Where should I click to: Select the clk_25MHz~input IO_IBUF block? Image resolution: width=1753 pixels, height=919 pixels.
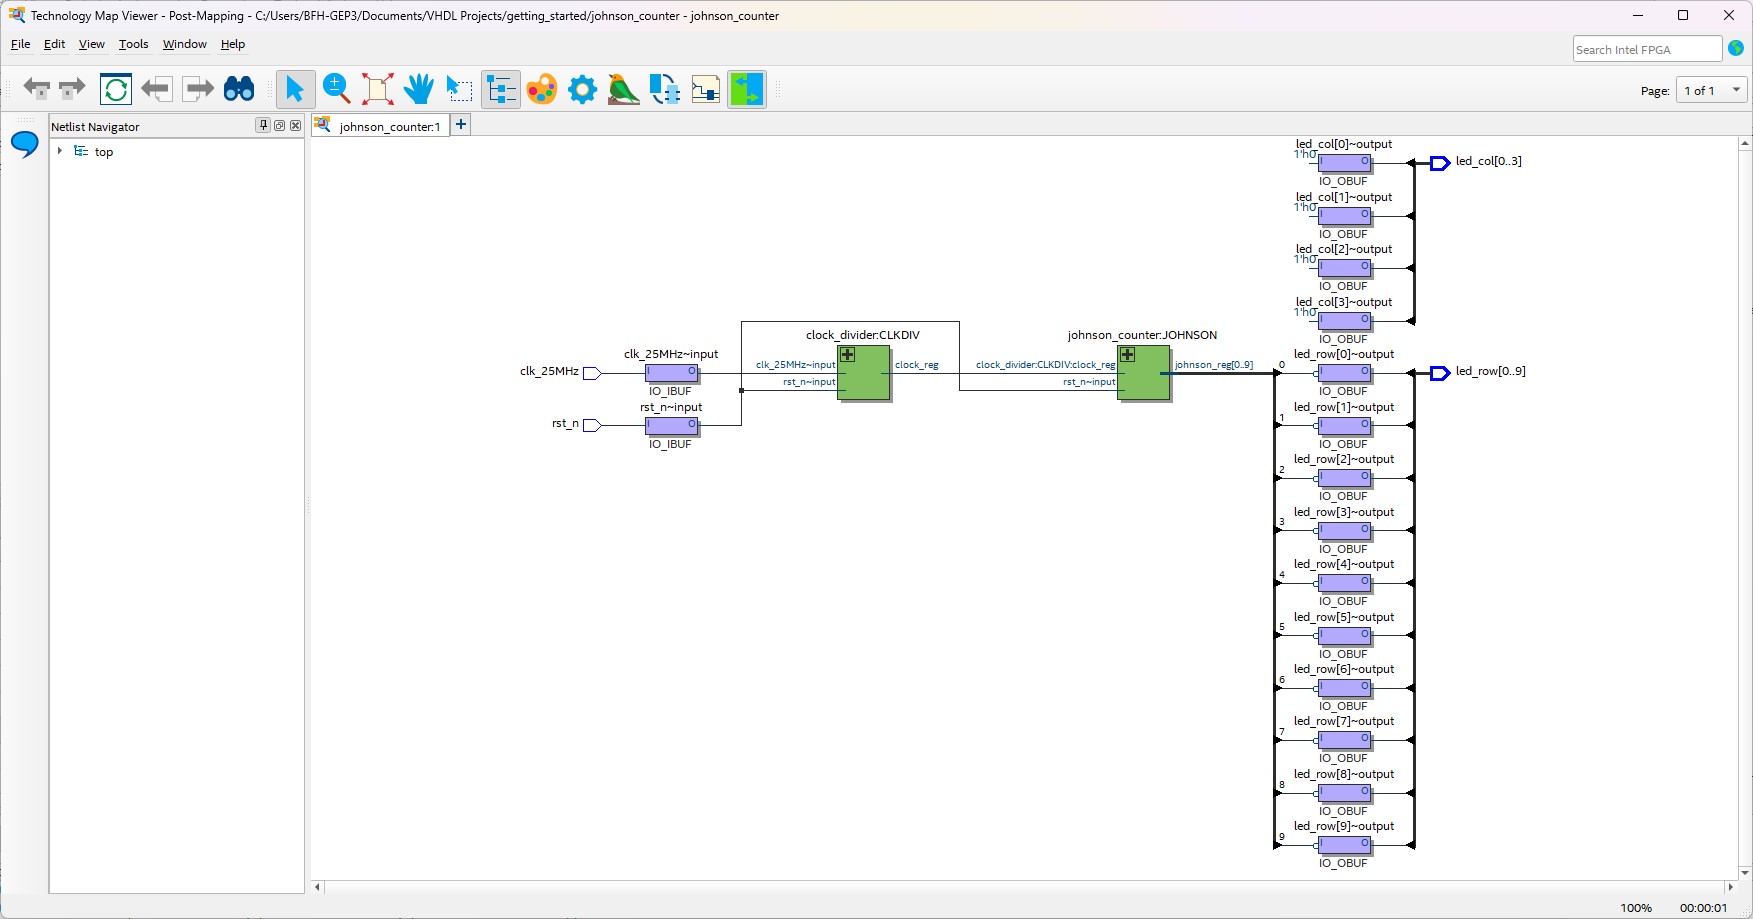click(672, 373)
